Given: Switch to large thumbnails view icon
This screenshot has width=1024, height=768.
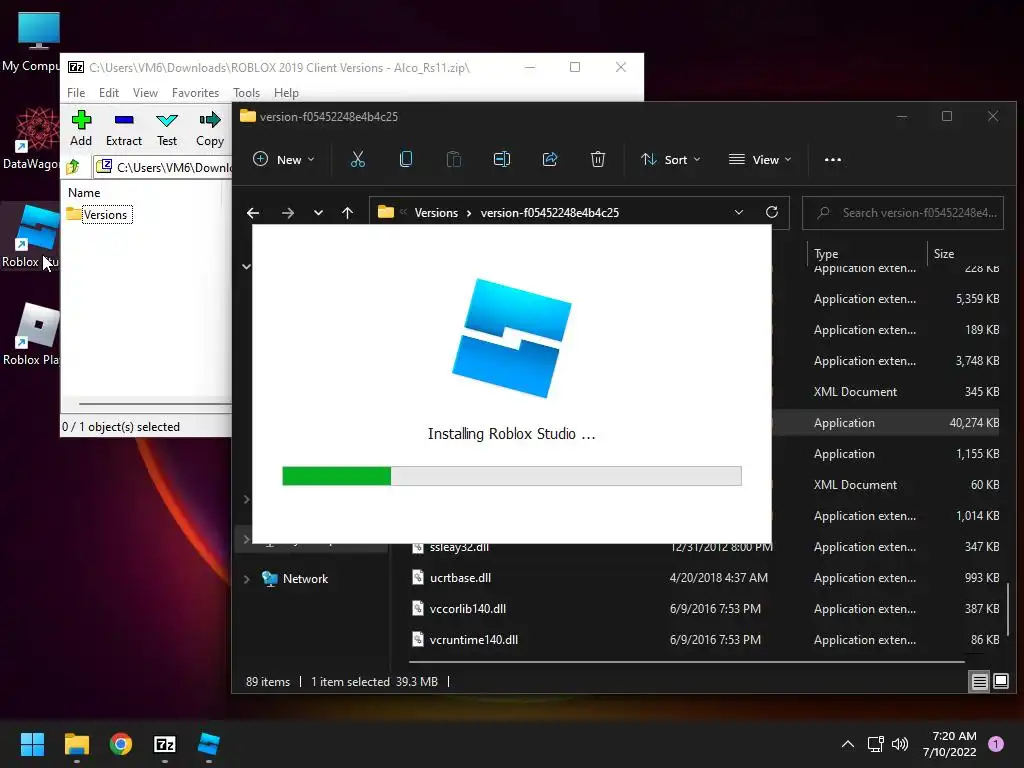Looking at the screenshot, I should tap(1000, 682).
